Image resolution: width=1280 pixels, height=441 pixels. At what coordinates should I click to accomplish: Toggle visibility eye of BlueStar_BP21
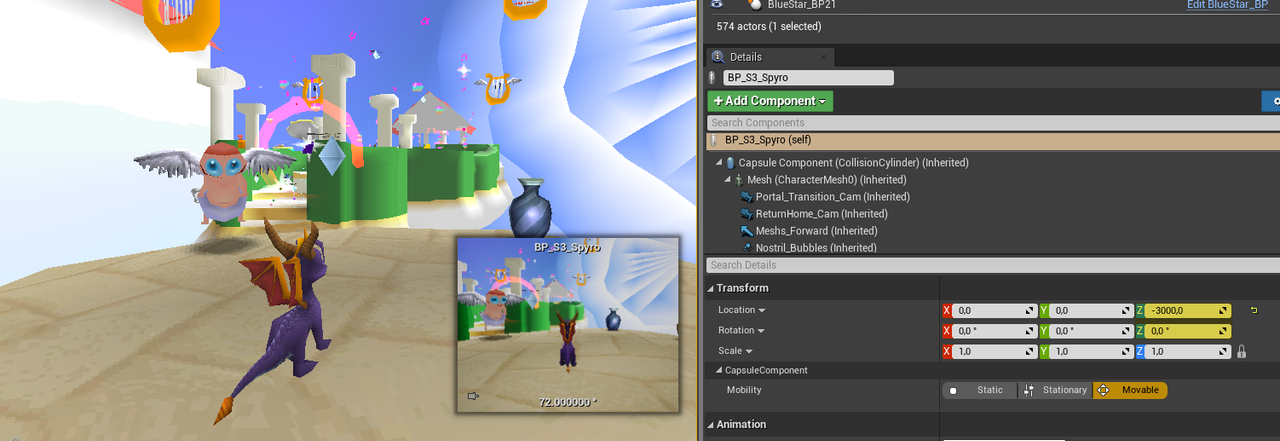click(x=717, y=5)
